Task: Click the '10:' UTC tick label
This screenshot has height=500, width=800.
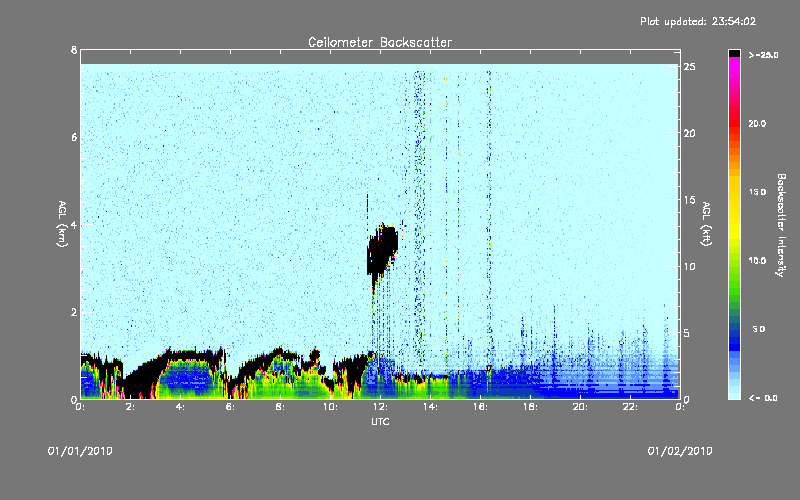Action: [330, 407]
